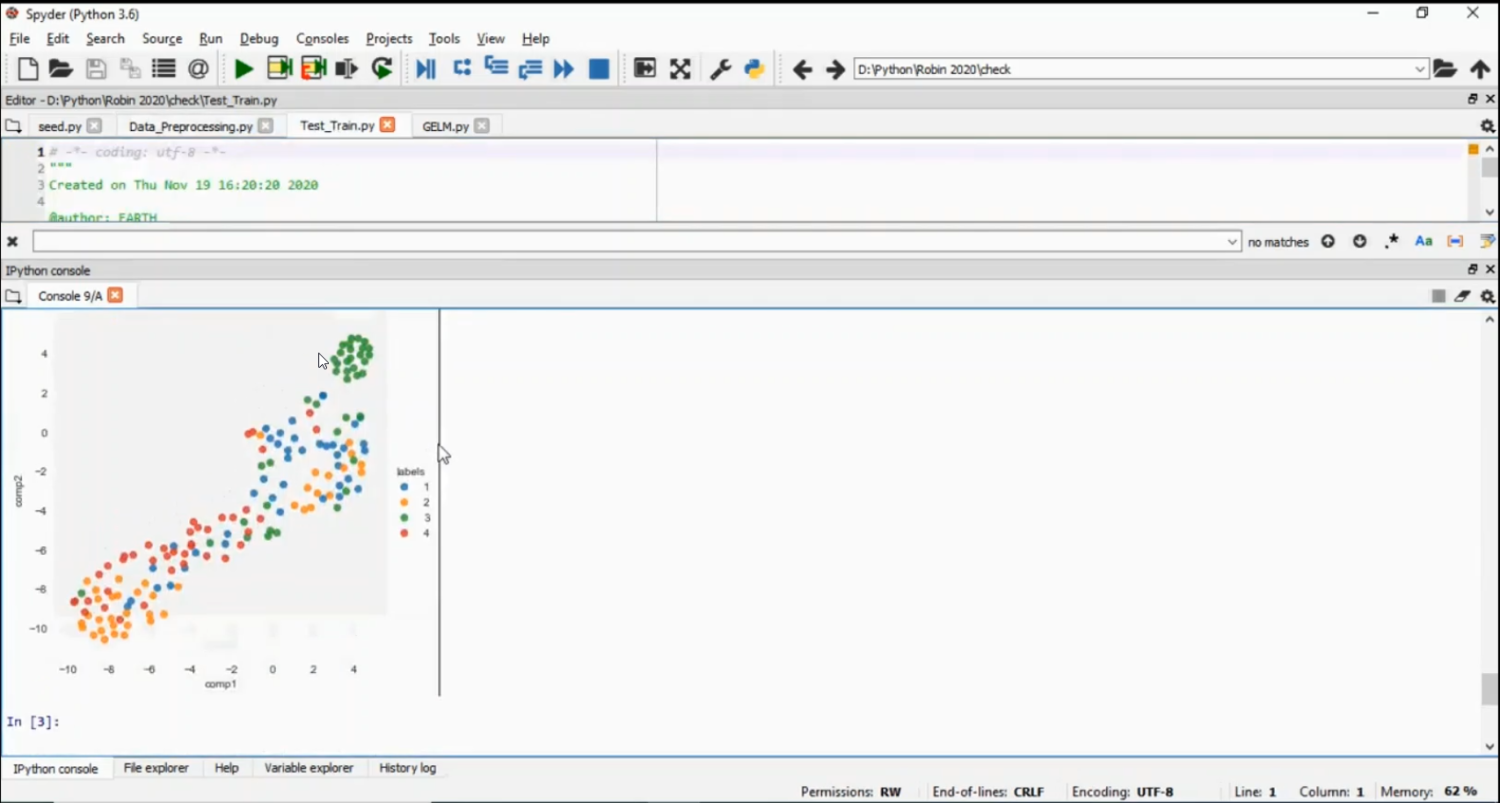
Task: Toggle whole words search option
Action: [x=1455, y=242]
